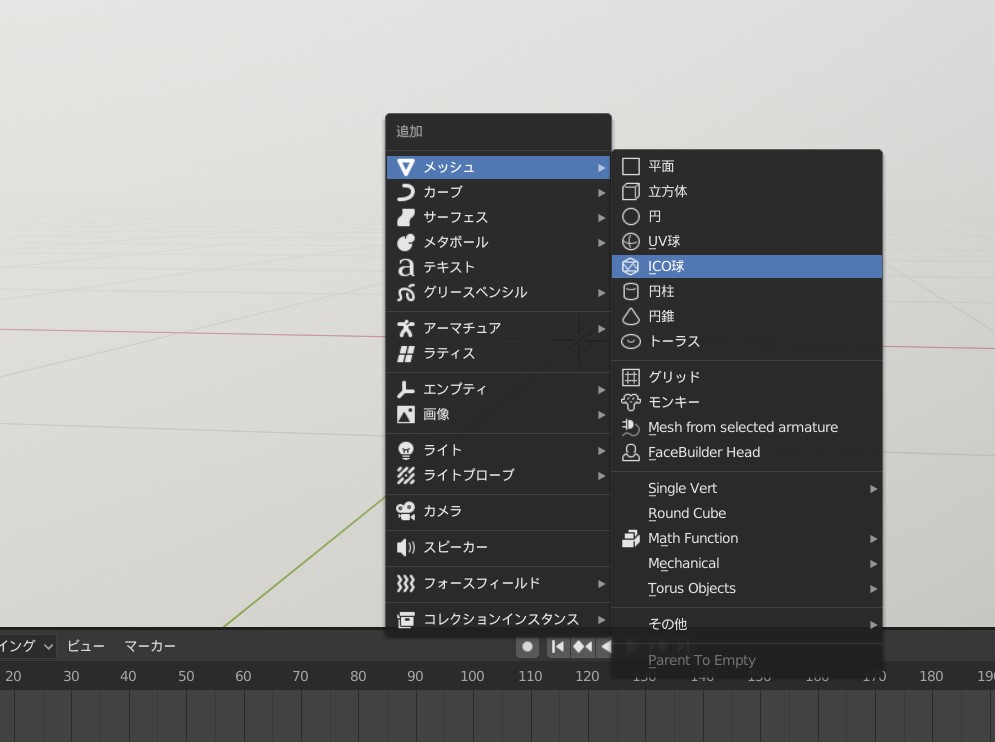
Task: Expand the Mechanical submenu arrow
Action: click(873, 564)
